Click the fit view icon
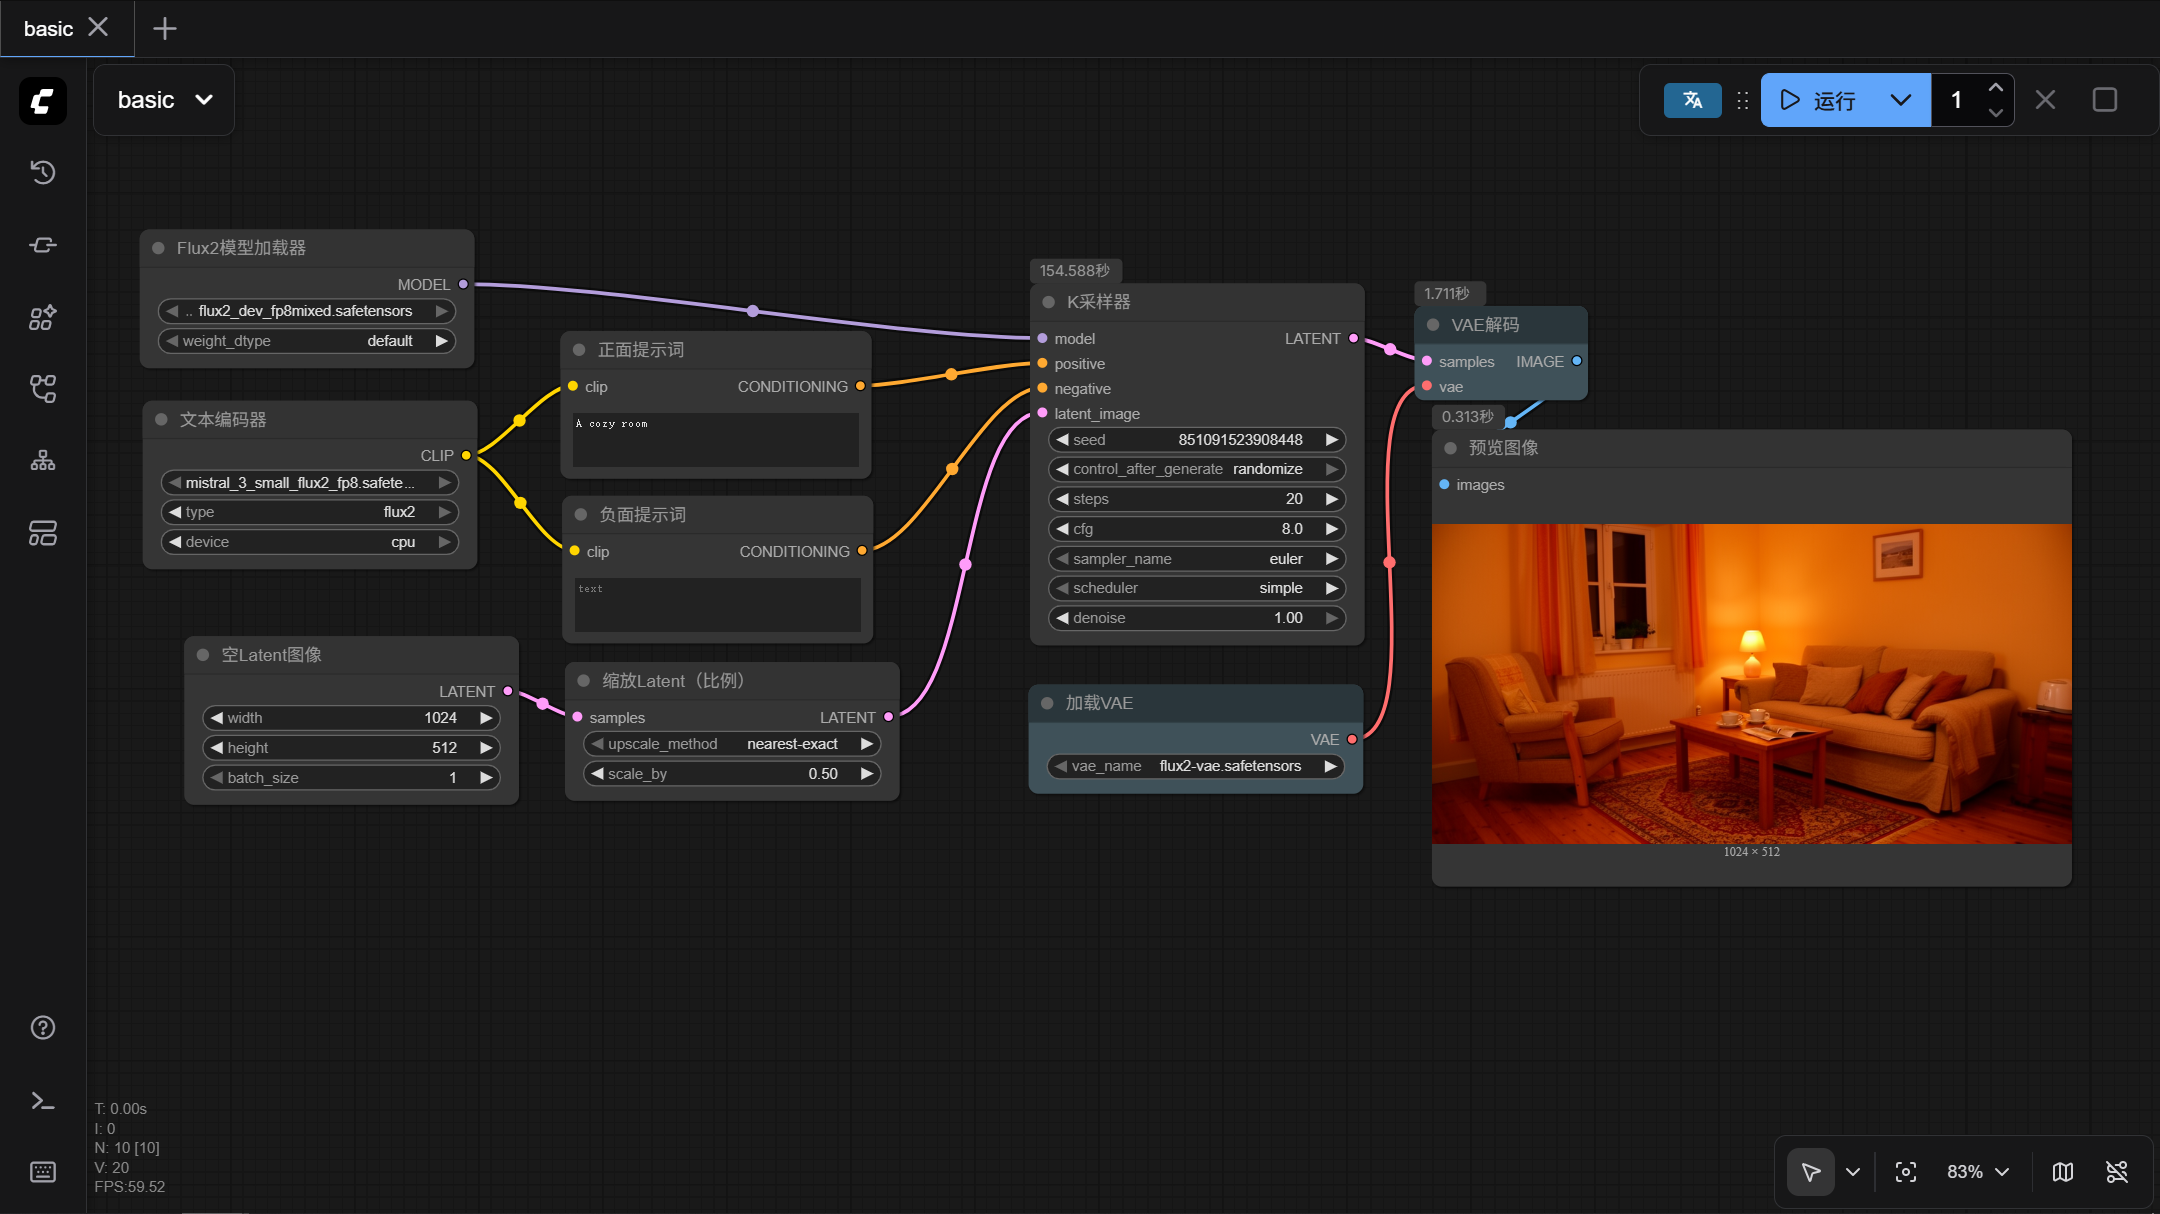The width and height of the screenshot is (2160, 1214). click(1906, 1172)
